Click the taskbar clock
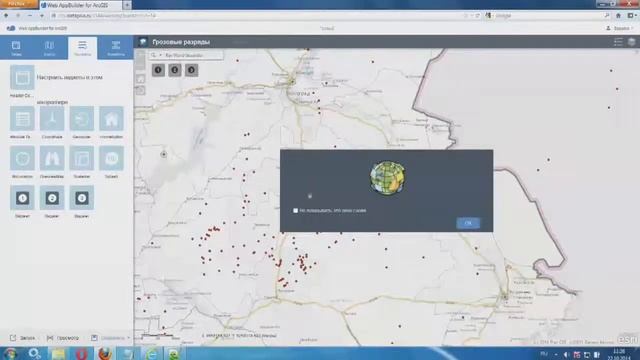 click(618, 354)
